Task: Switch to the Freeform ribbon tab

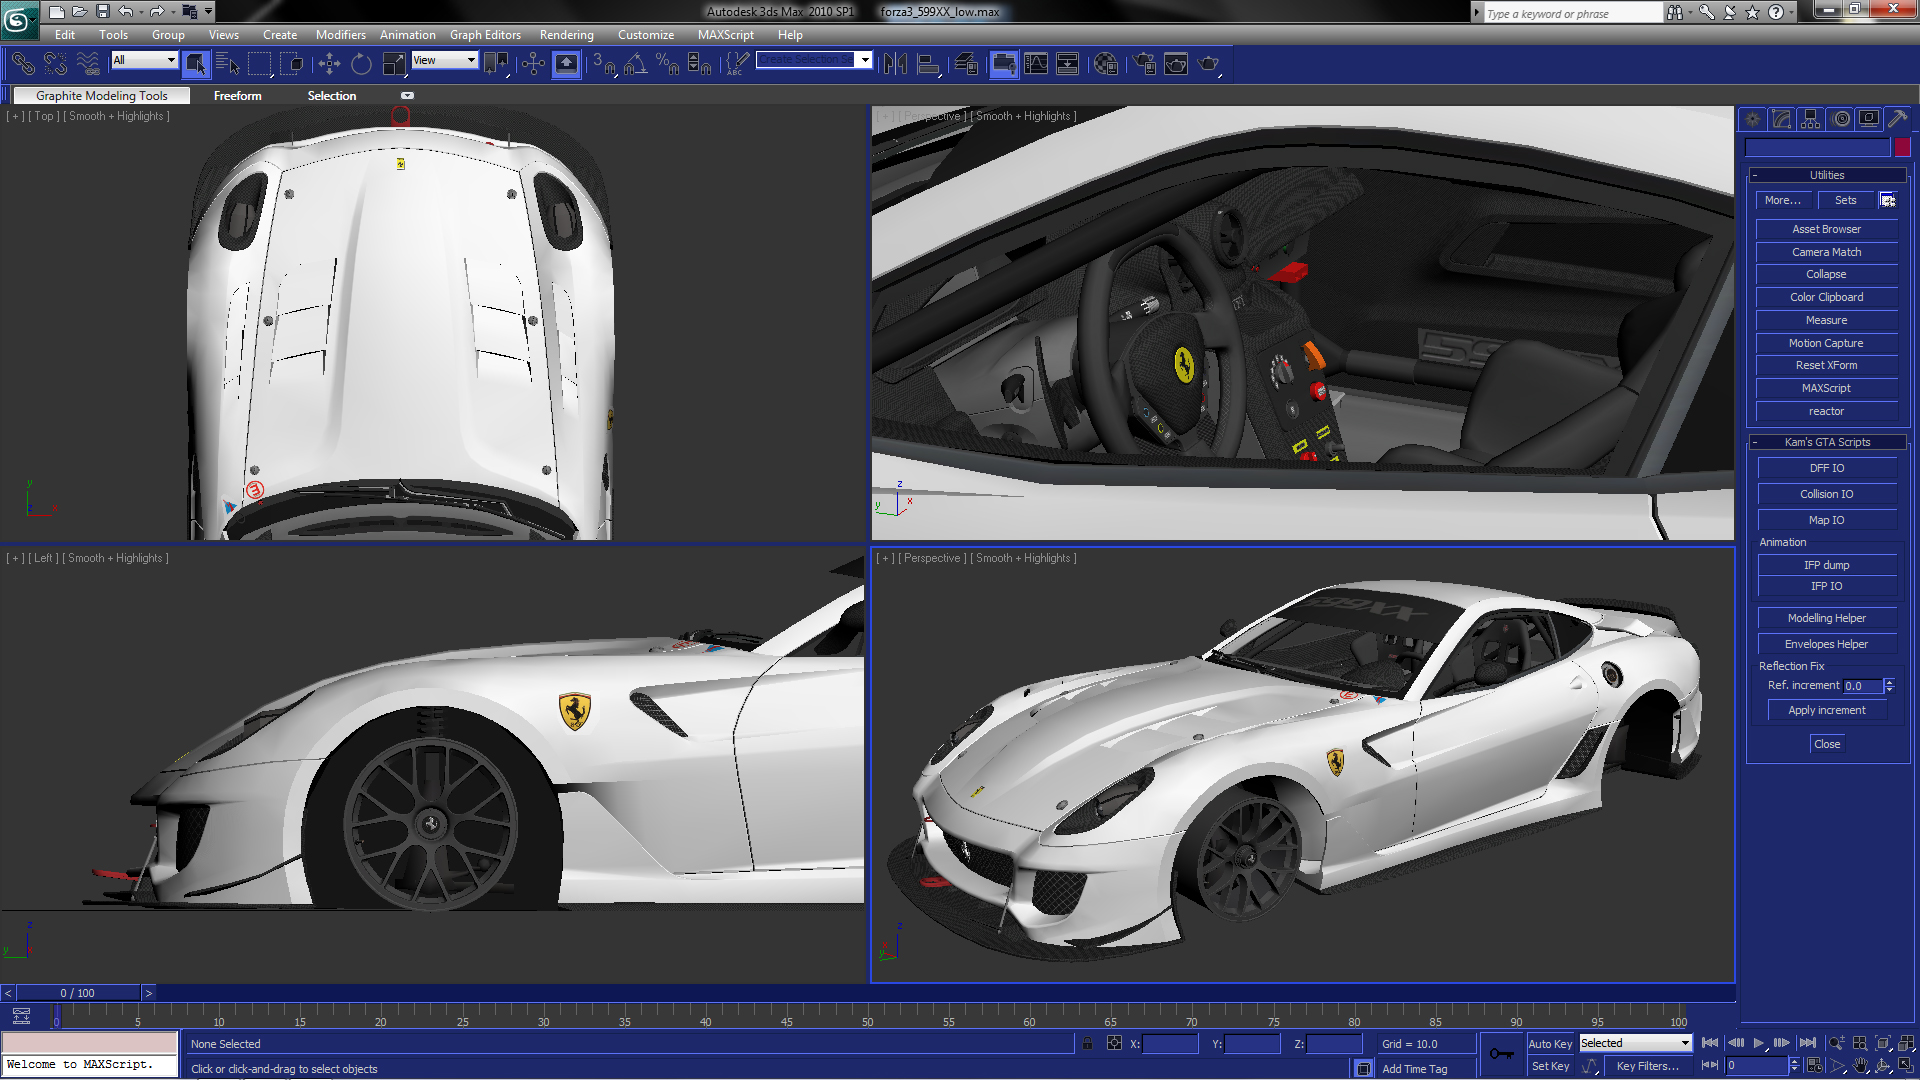Action: coord(237,96)
